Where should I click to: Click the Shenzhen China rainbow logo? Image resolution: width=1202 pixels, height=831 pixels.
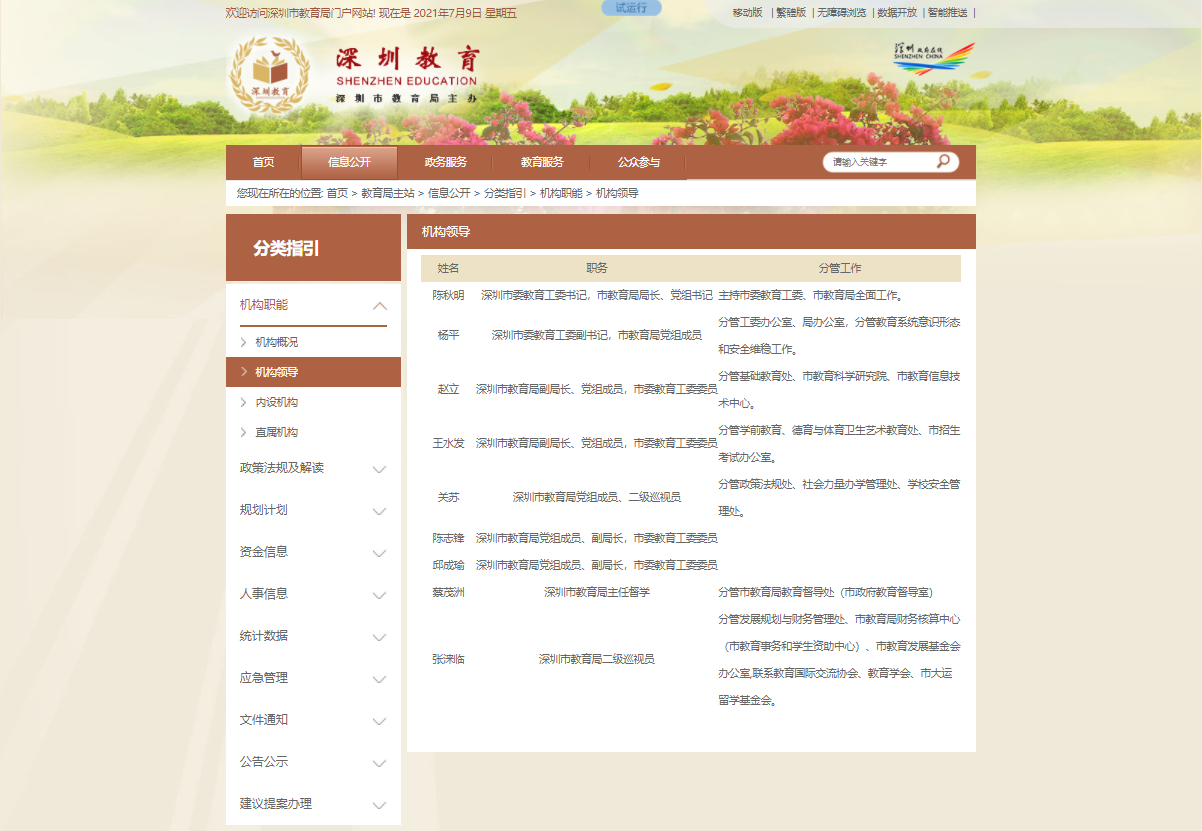[x=933, y=58]
